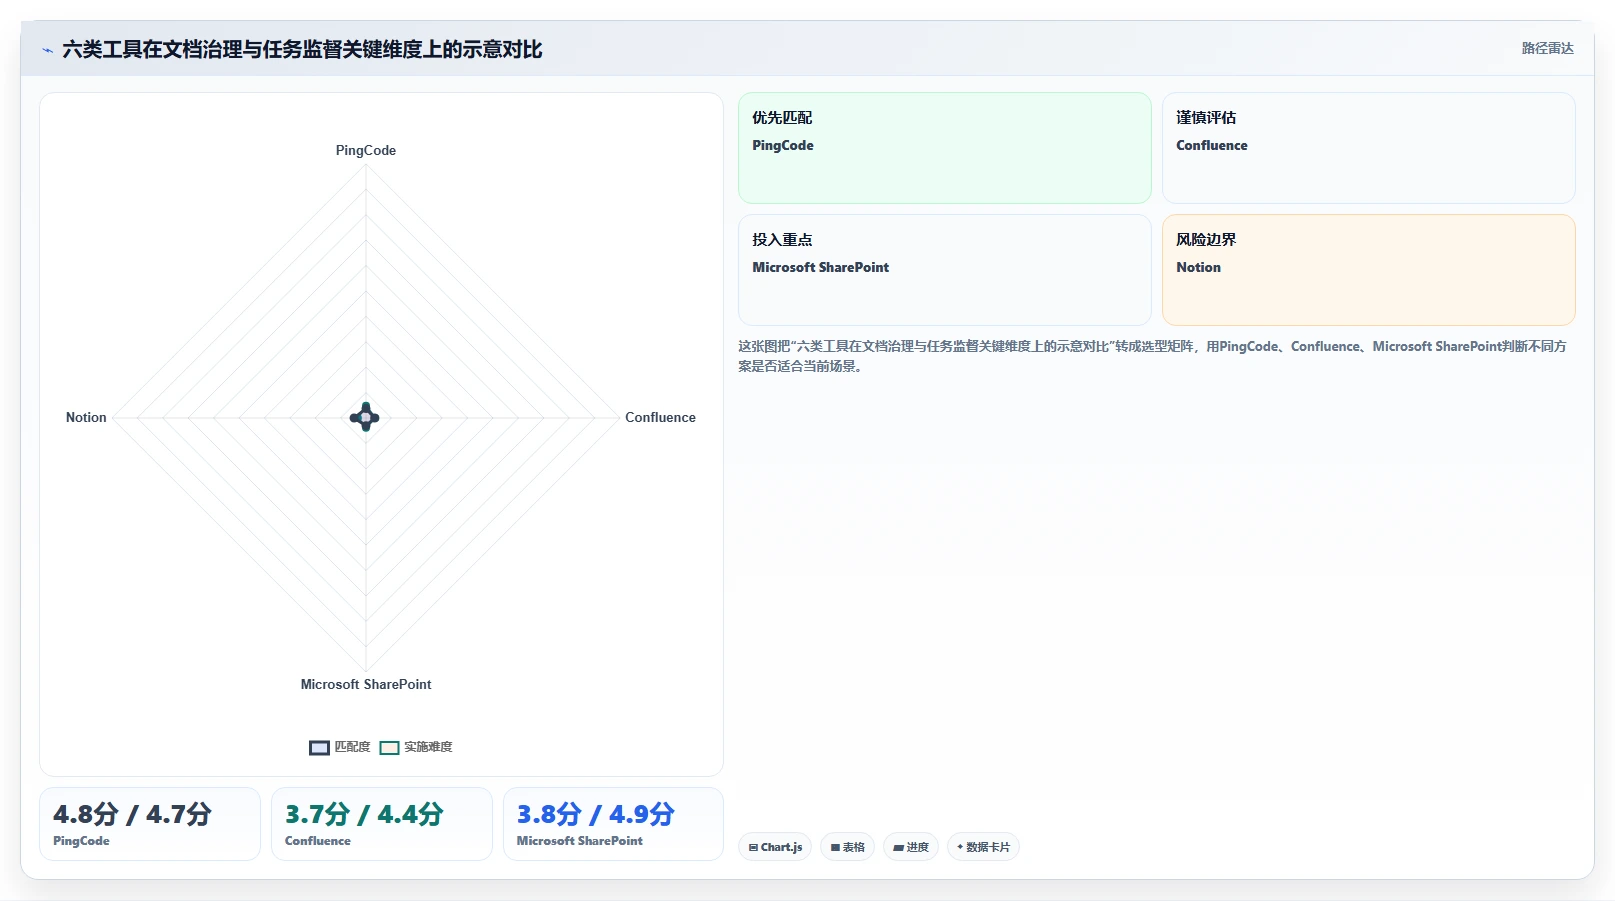
Task: Open the 投入重点 Microsoft SharePoint card
Action: pyautogui.click(x=944, y=270)
